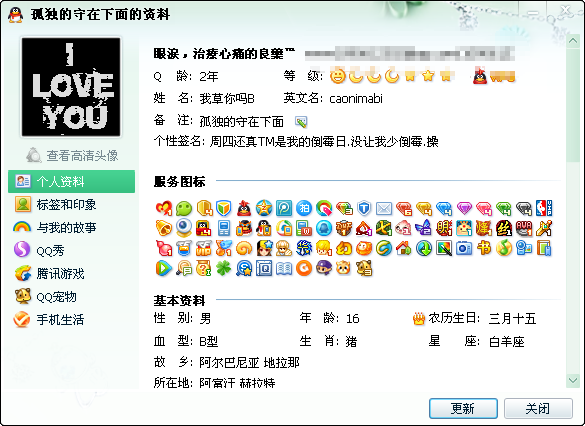This screenshot has width=585, height=426.
Task: Click the golden bell service icon
Action: [164, 228]
